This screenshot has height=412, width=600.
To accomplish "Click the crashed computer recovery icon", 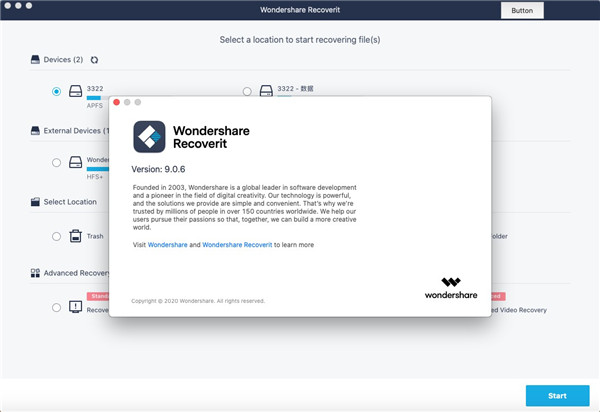I will tap(75, 307).
